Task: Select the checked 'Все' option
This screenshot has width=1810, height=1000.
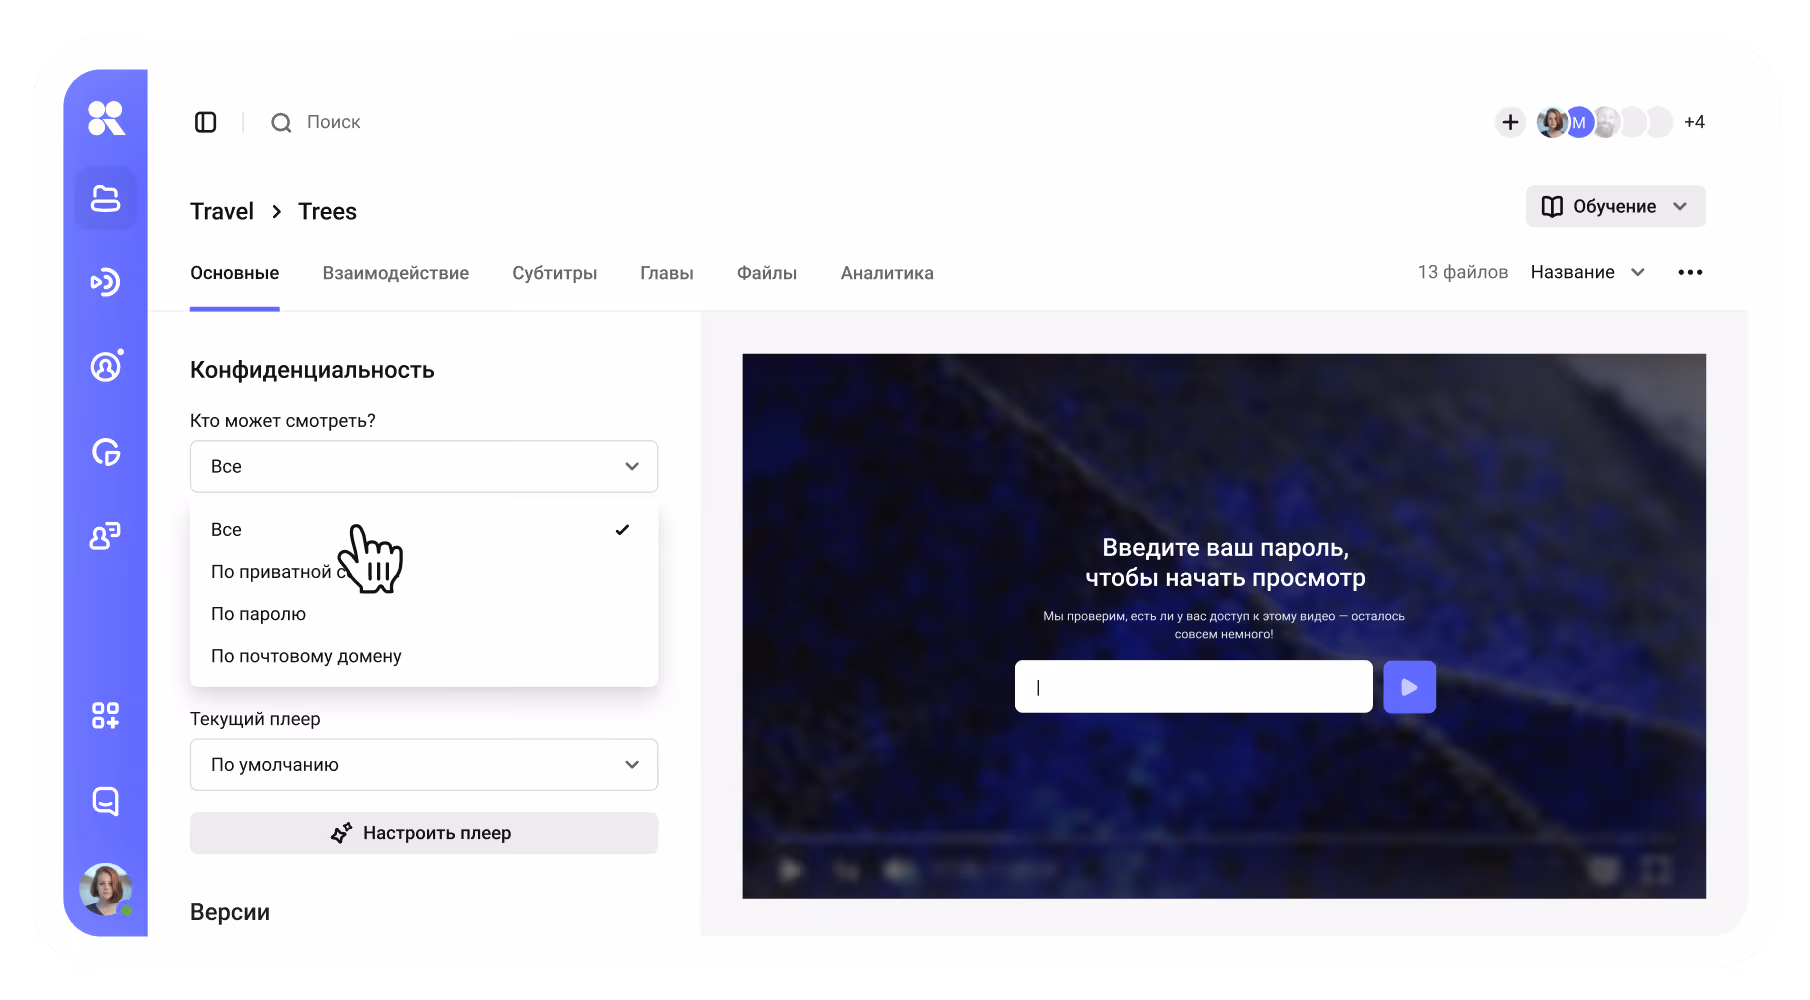Action: tap(424, 530)
